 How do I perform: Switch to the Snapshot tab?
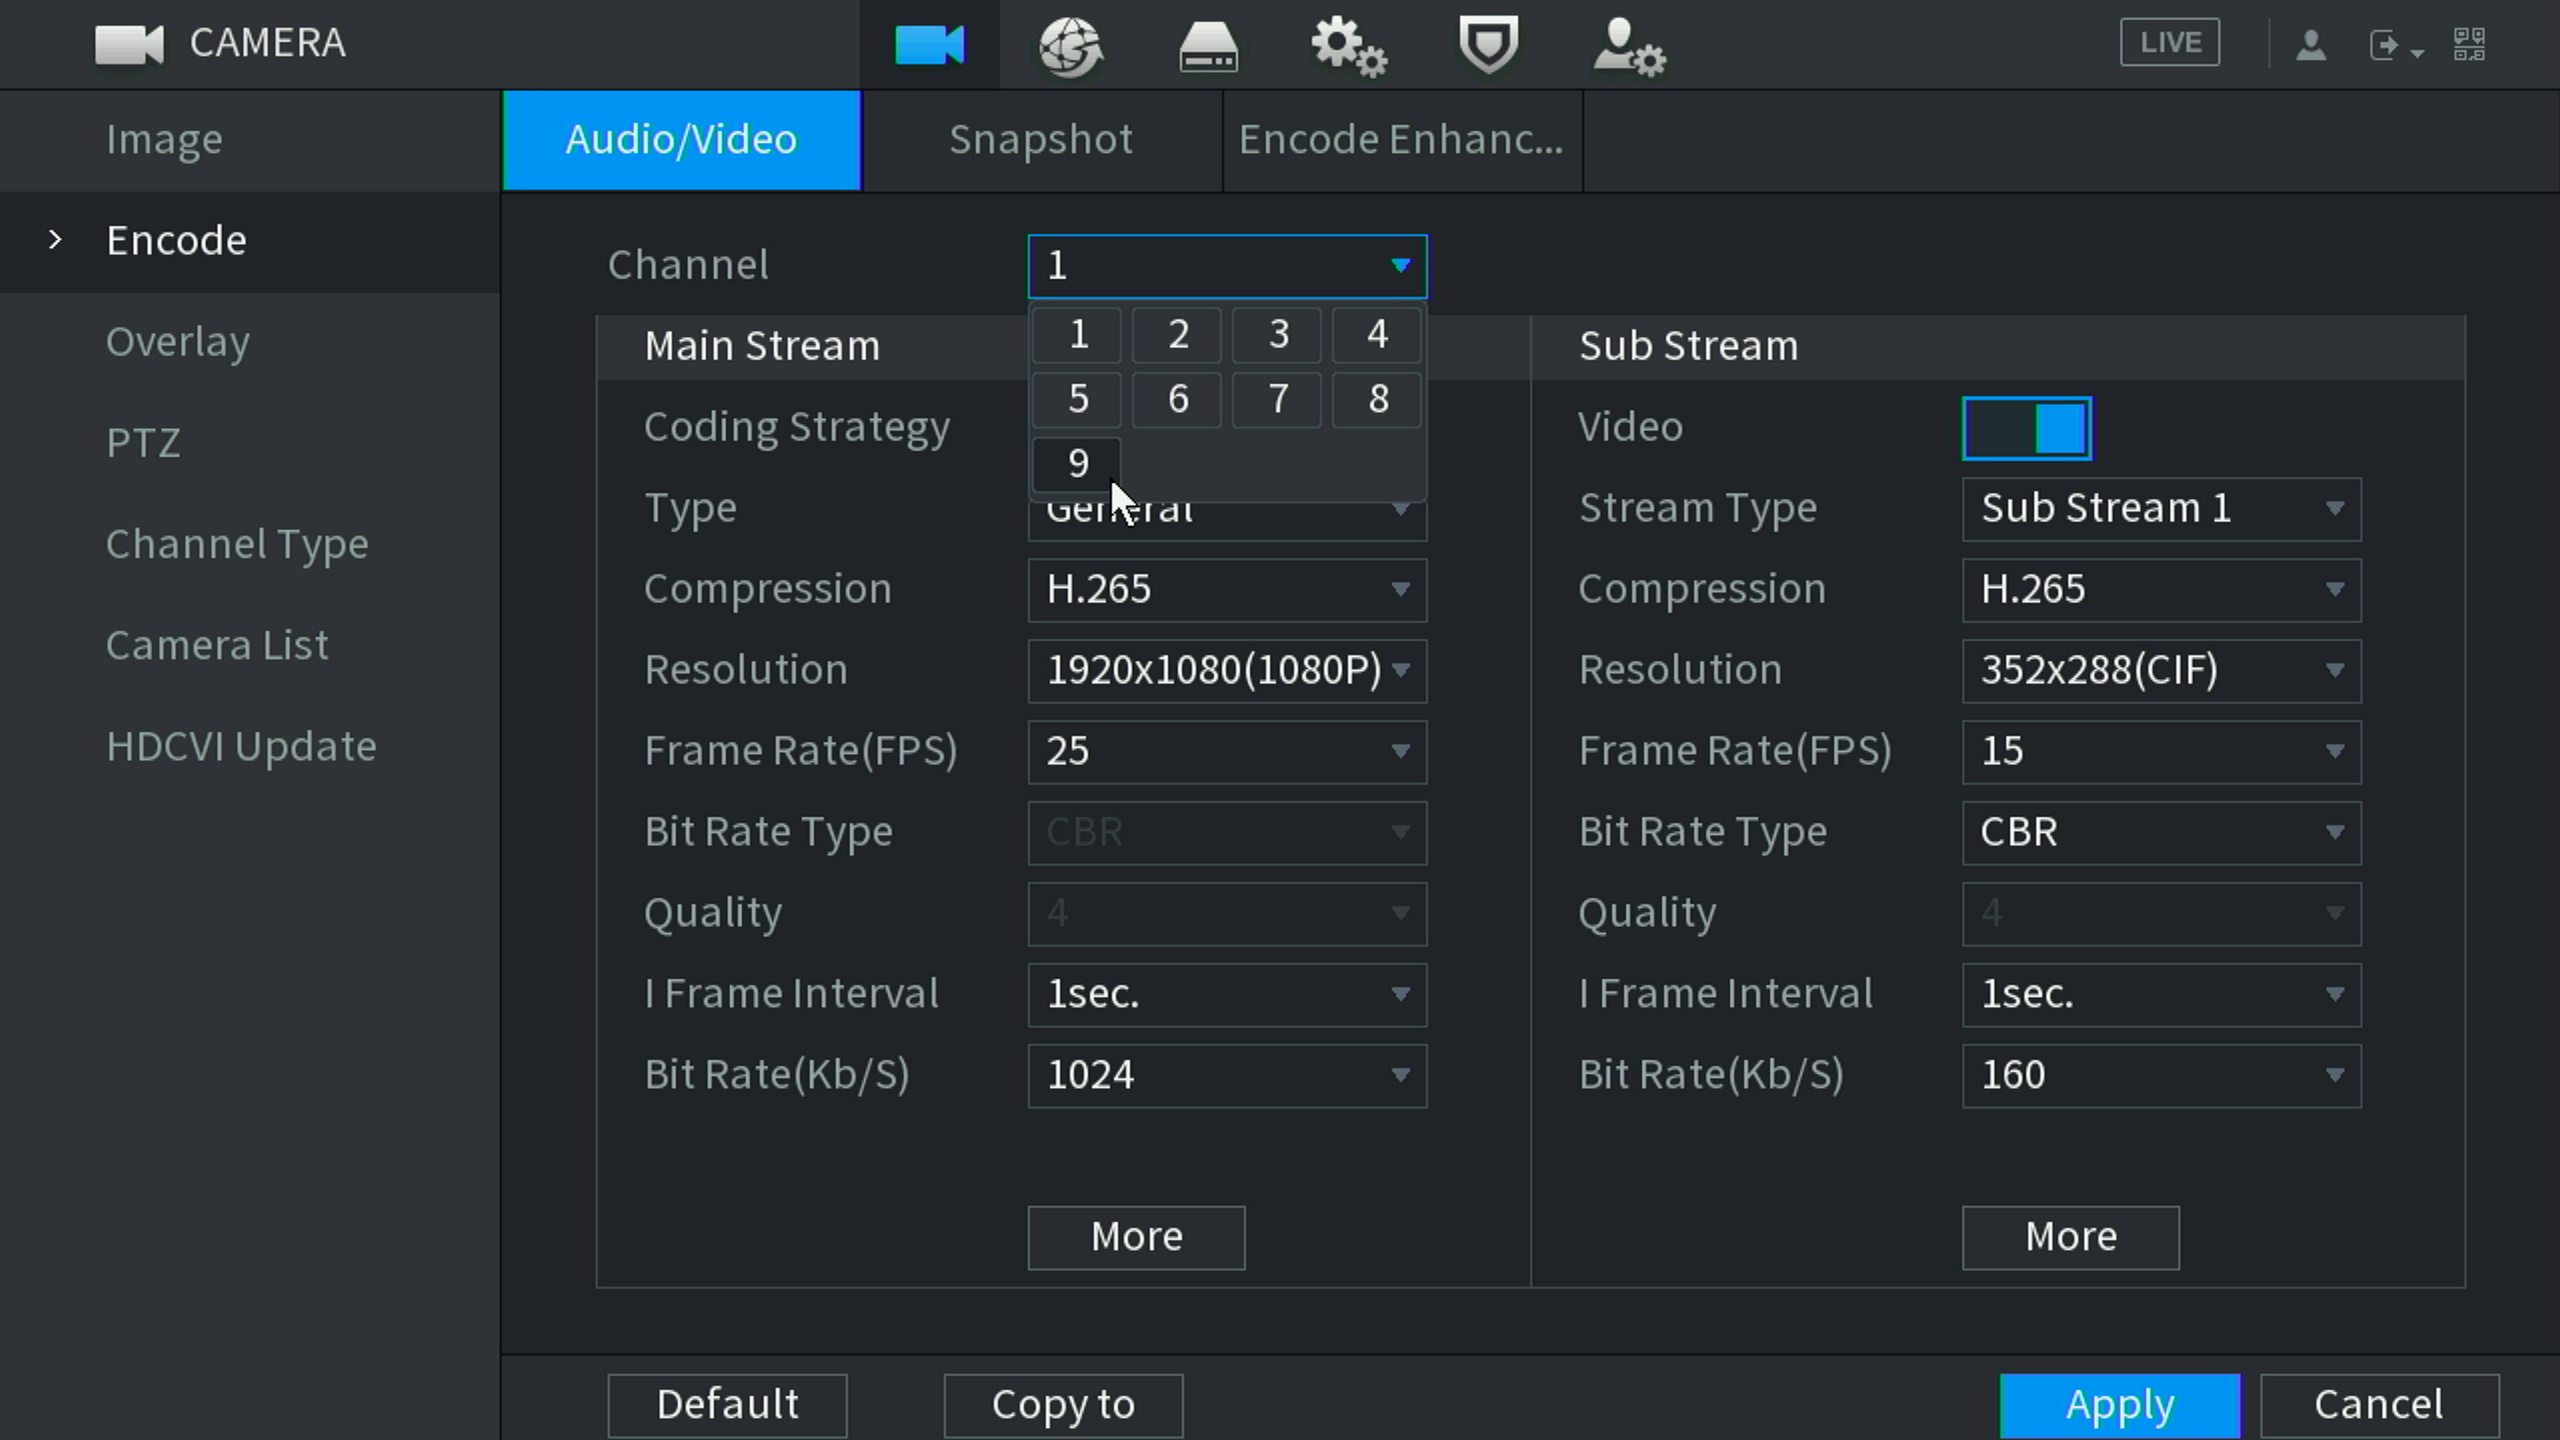pyautogui.click(x=1040, y=140)
